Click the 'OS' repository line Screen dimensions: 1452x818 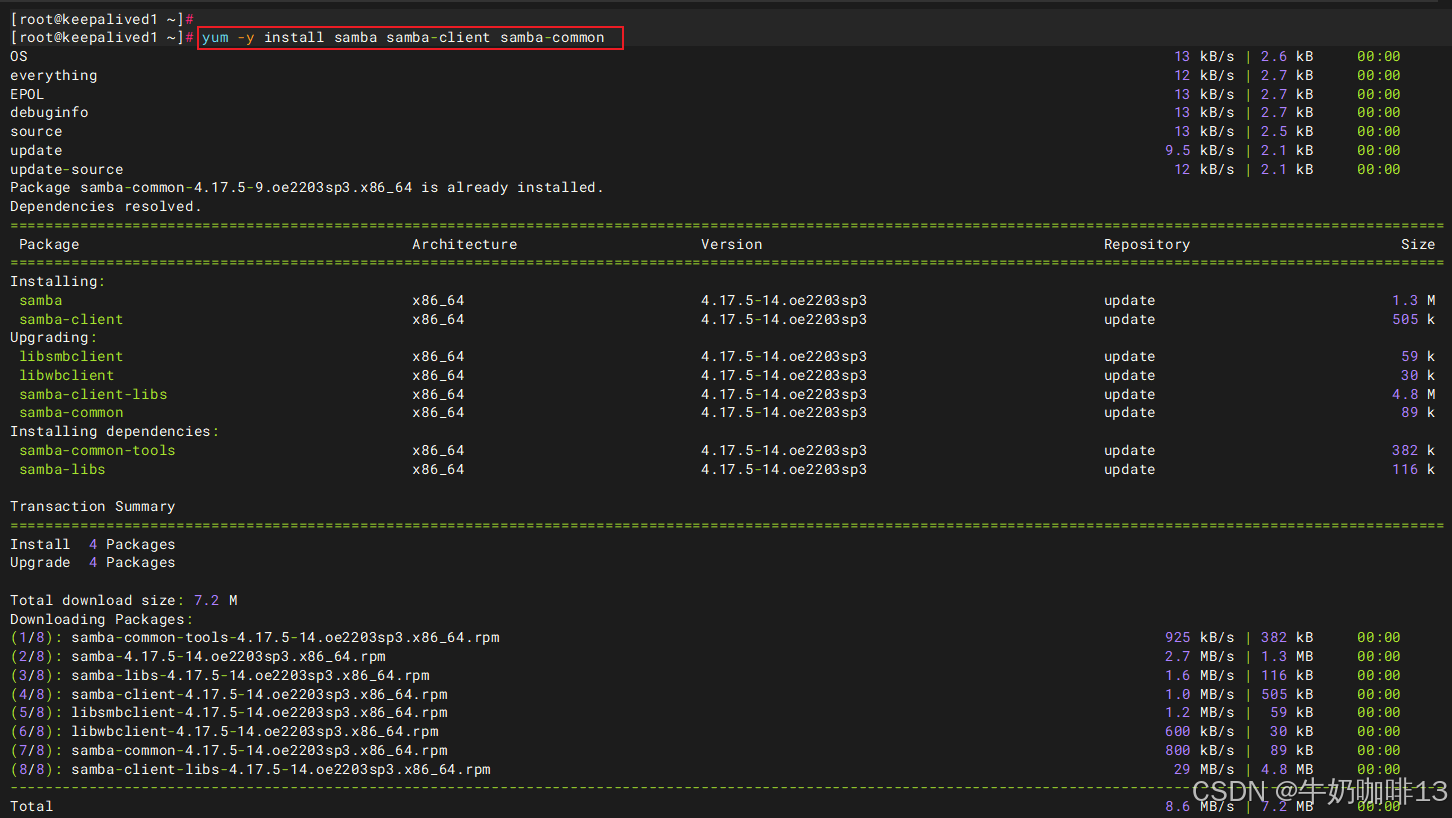pyautogui.click(x=19, y=57)
